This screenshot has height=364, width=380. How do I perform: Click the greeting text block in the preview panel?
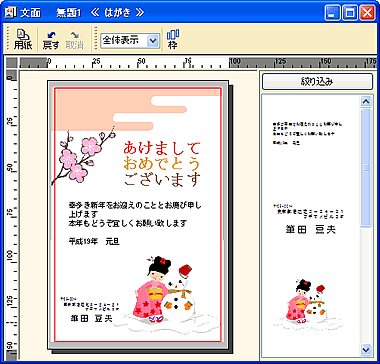(x=308, y=133)
